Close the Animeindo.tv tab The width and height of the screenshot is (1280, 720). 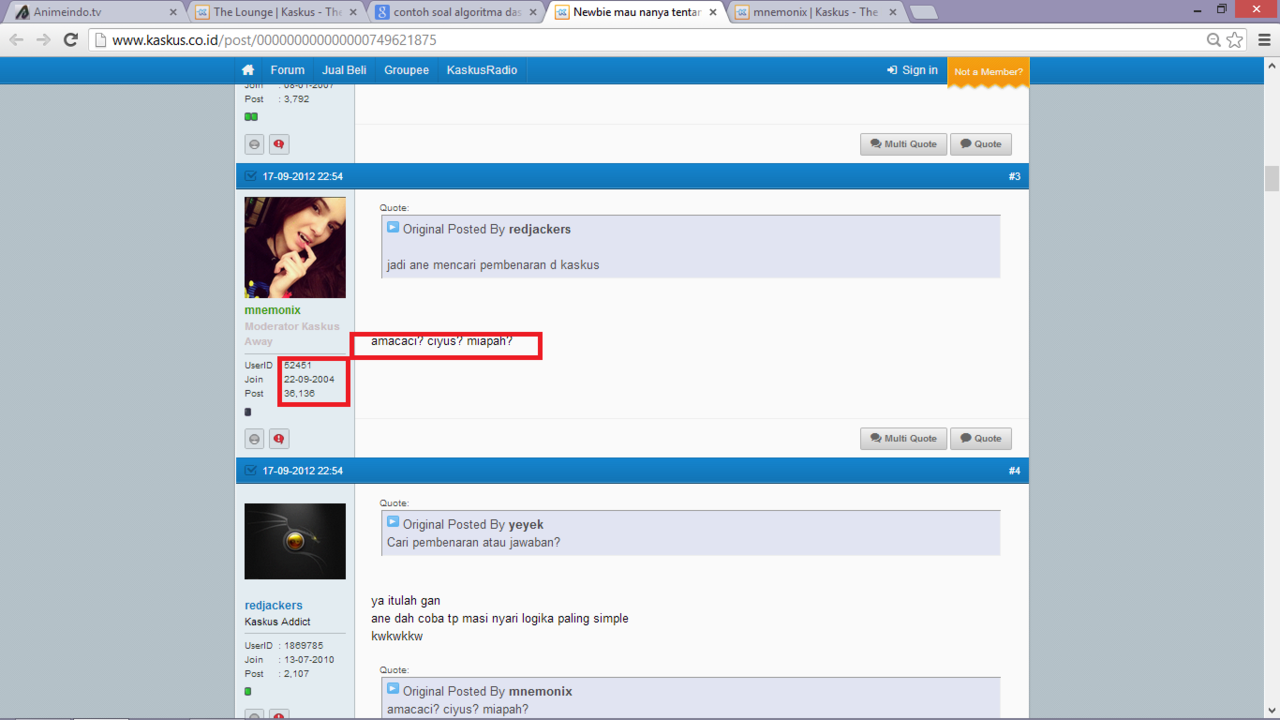173,12
